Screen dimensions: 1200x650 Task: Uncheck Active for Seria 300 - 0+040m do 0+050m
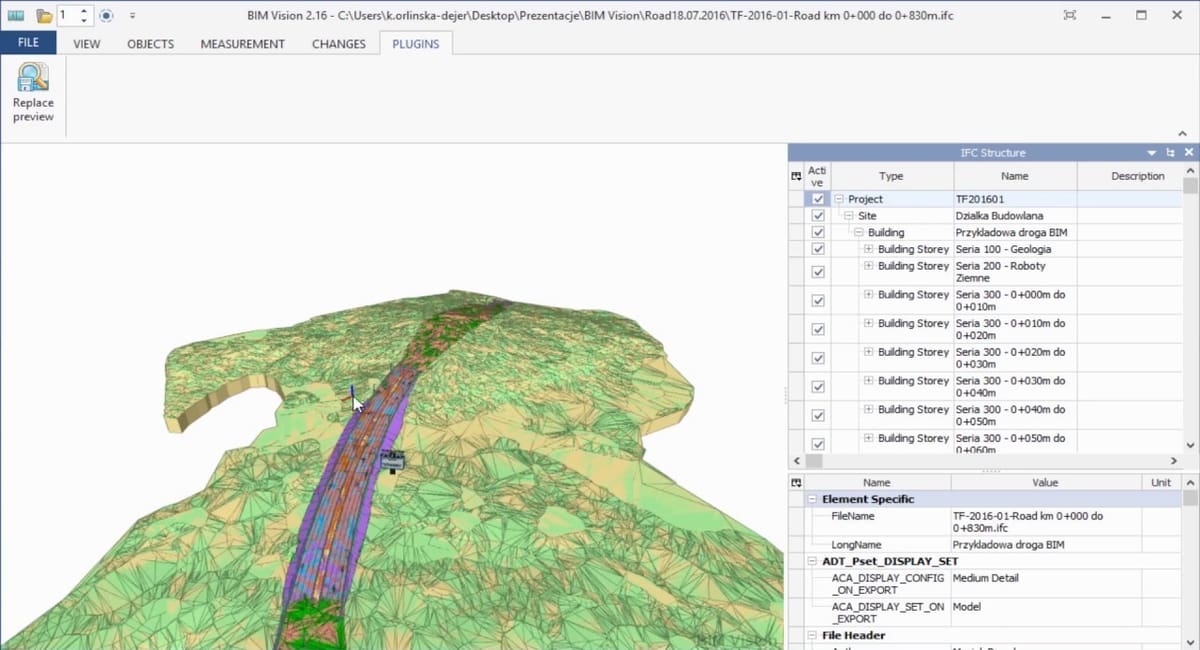[818, 416]
